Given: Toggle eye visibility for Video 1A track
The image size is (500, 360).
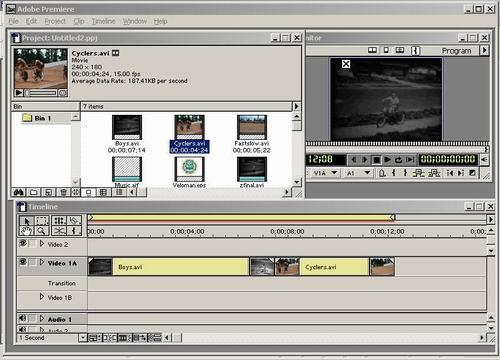Looking at the screenshot, I should (x=23, y=262).
